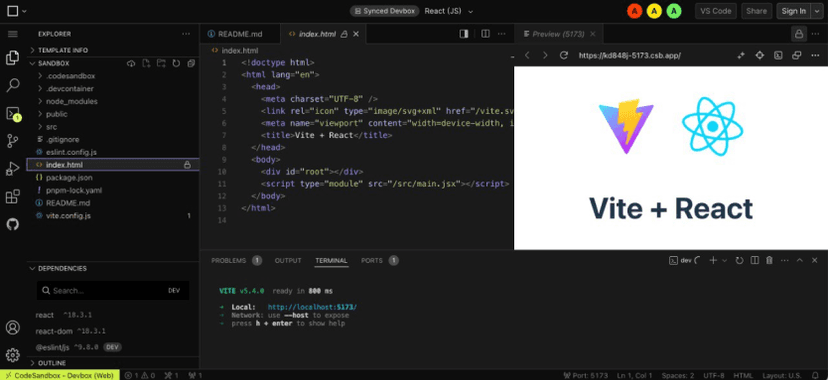Image resolution: width=828 pixels, height=380 pixels.
Task: Open the Devtools terminal icon with badge
Action: click(x=13, y=113)
